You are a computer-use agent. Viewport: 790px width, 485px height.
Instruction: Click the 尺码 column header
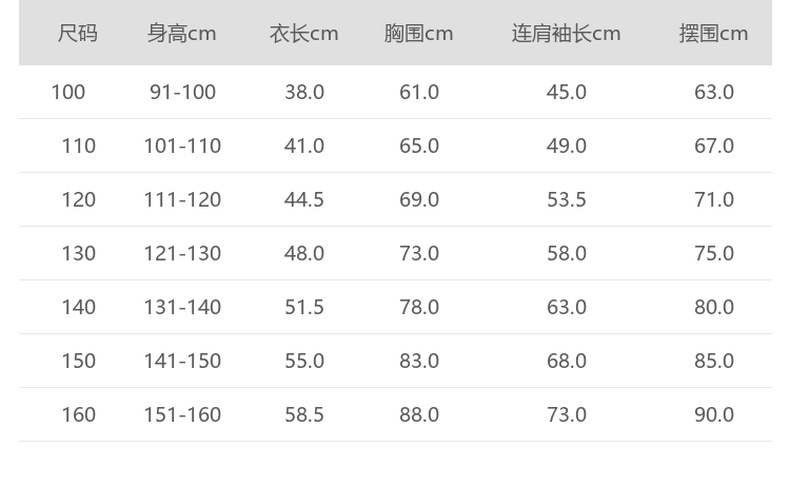coord(78,33)
